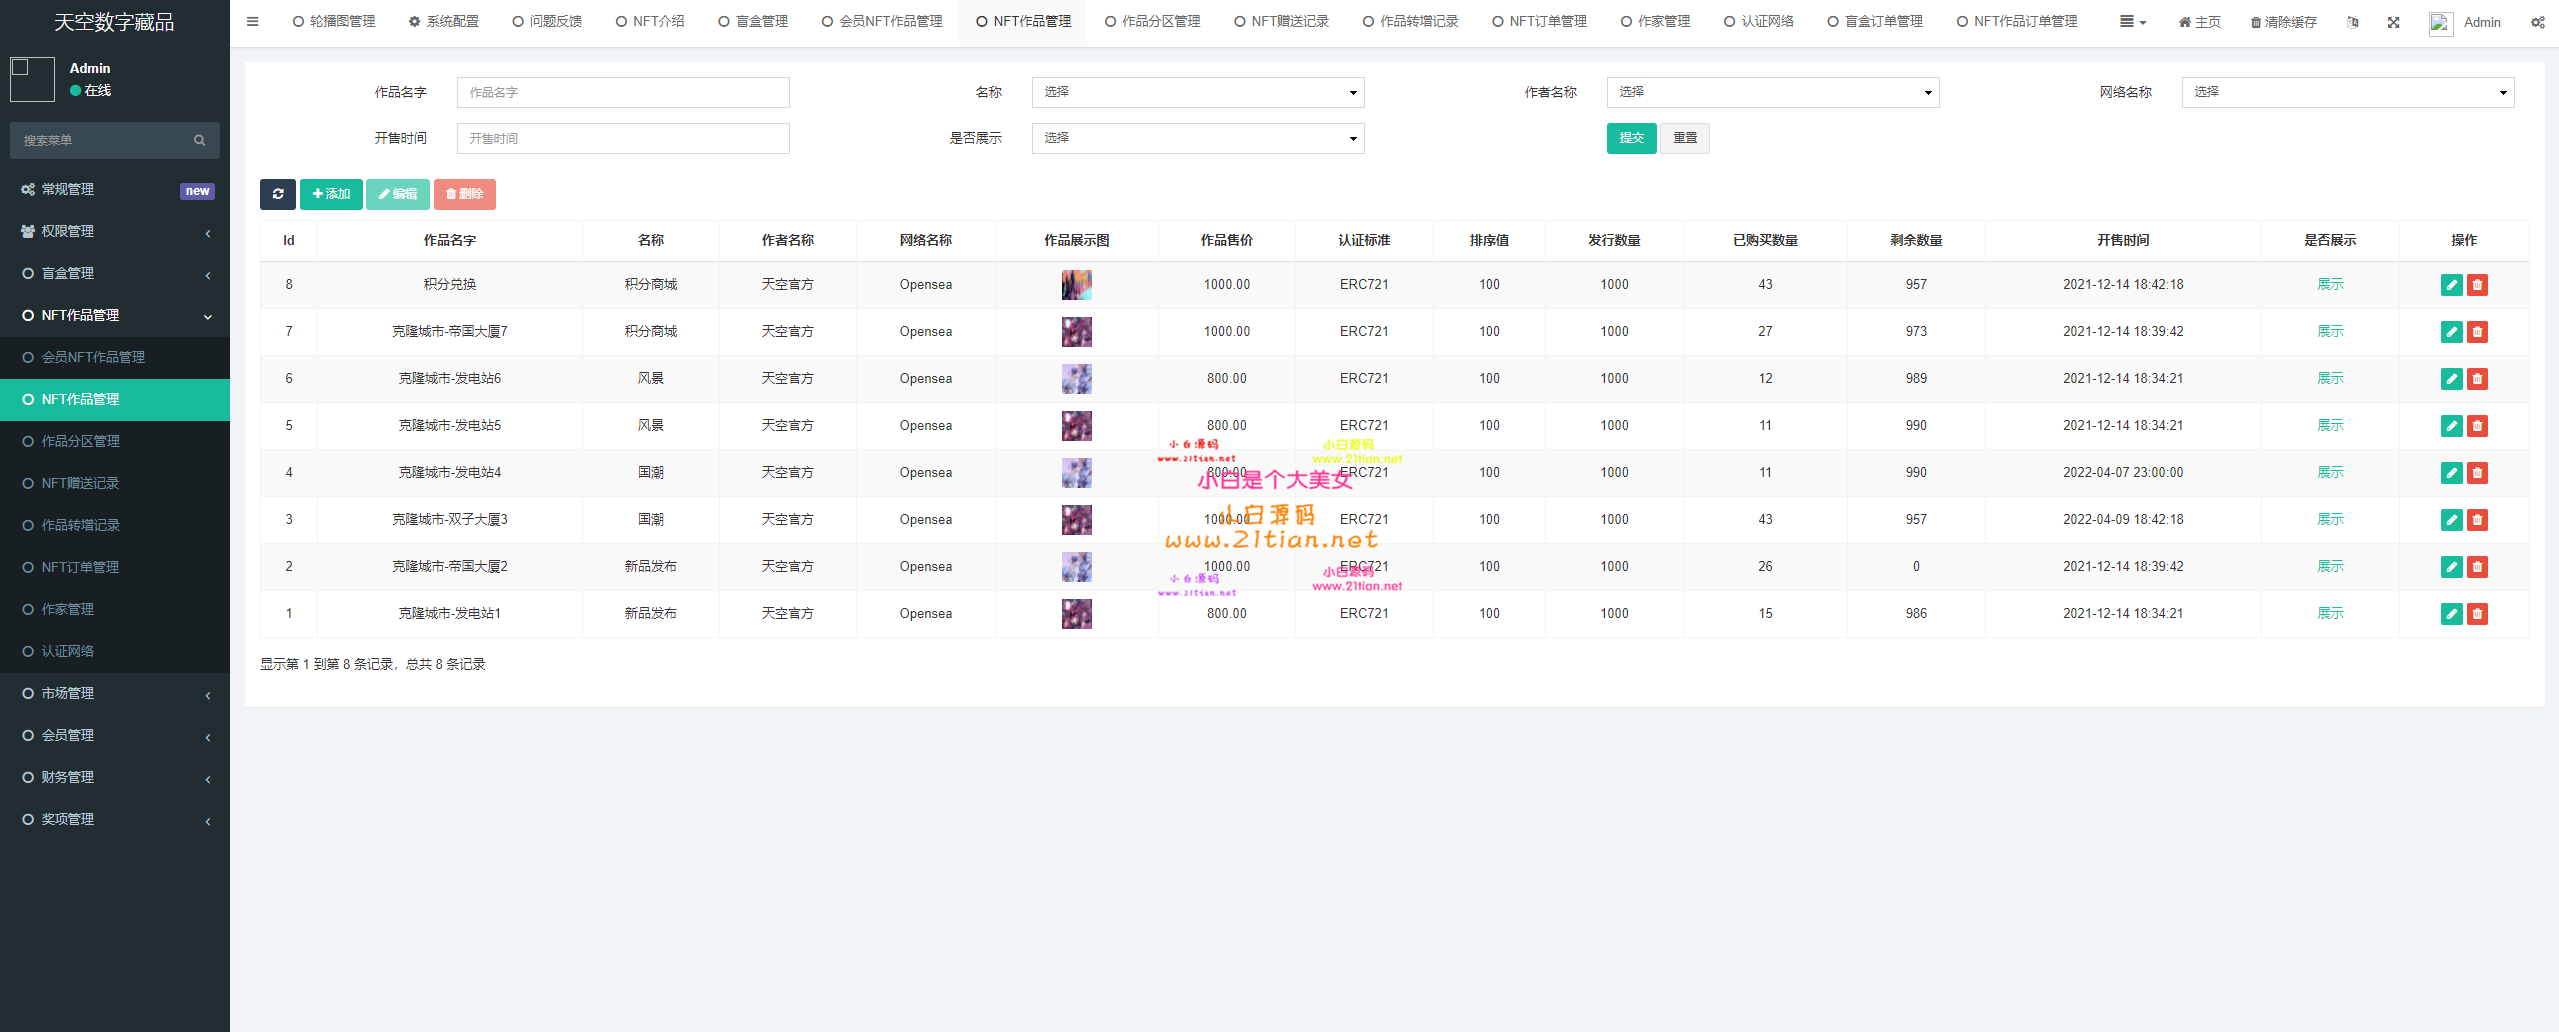This screenshot has width=2559, height=1032.
Task: Click the fullscreen expand icon in header
Action: coord(2393,22)
